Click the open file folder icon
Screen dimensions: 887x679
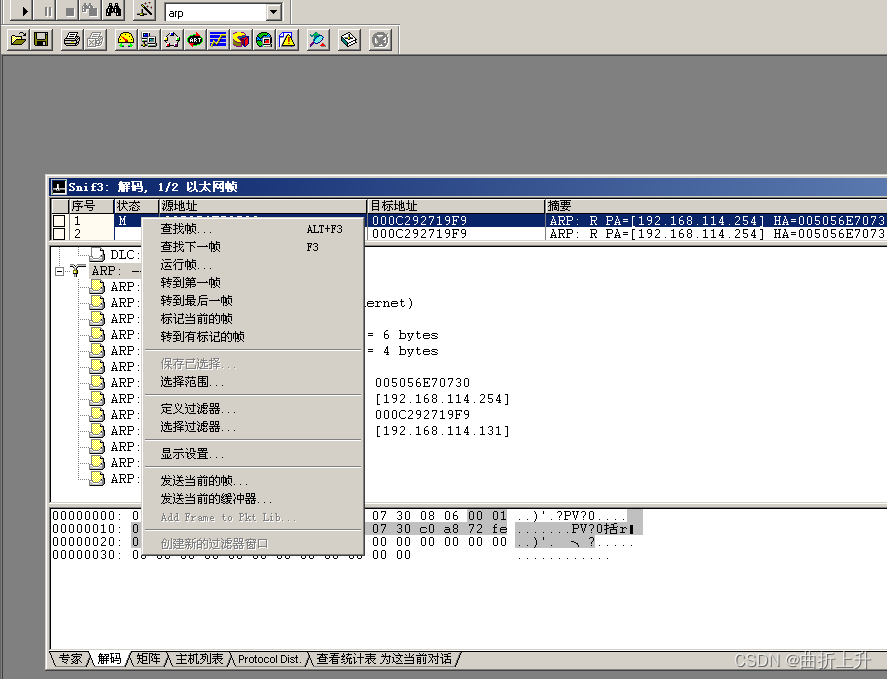18,40
